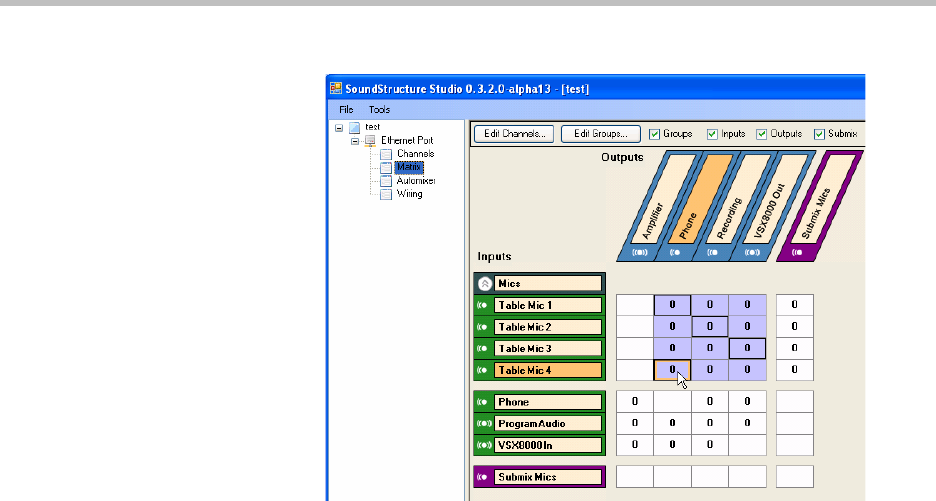This screenshot has width=936, height=501.
Task: Uncheck the Outputs checkbox
Action: tap(762, 134)
